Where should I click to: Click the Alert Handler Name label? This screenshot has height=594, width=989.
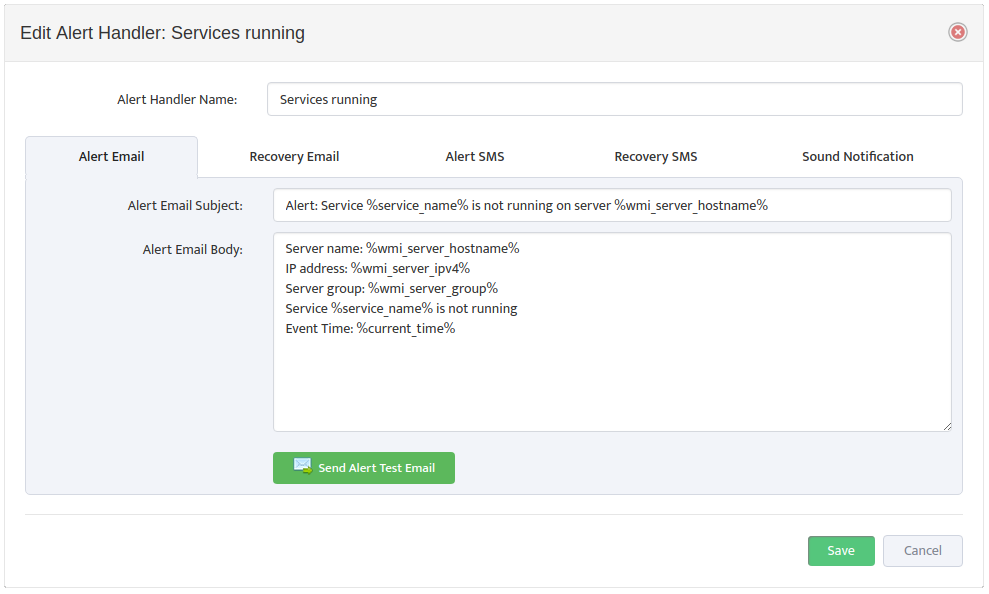[x=177, y=100]
